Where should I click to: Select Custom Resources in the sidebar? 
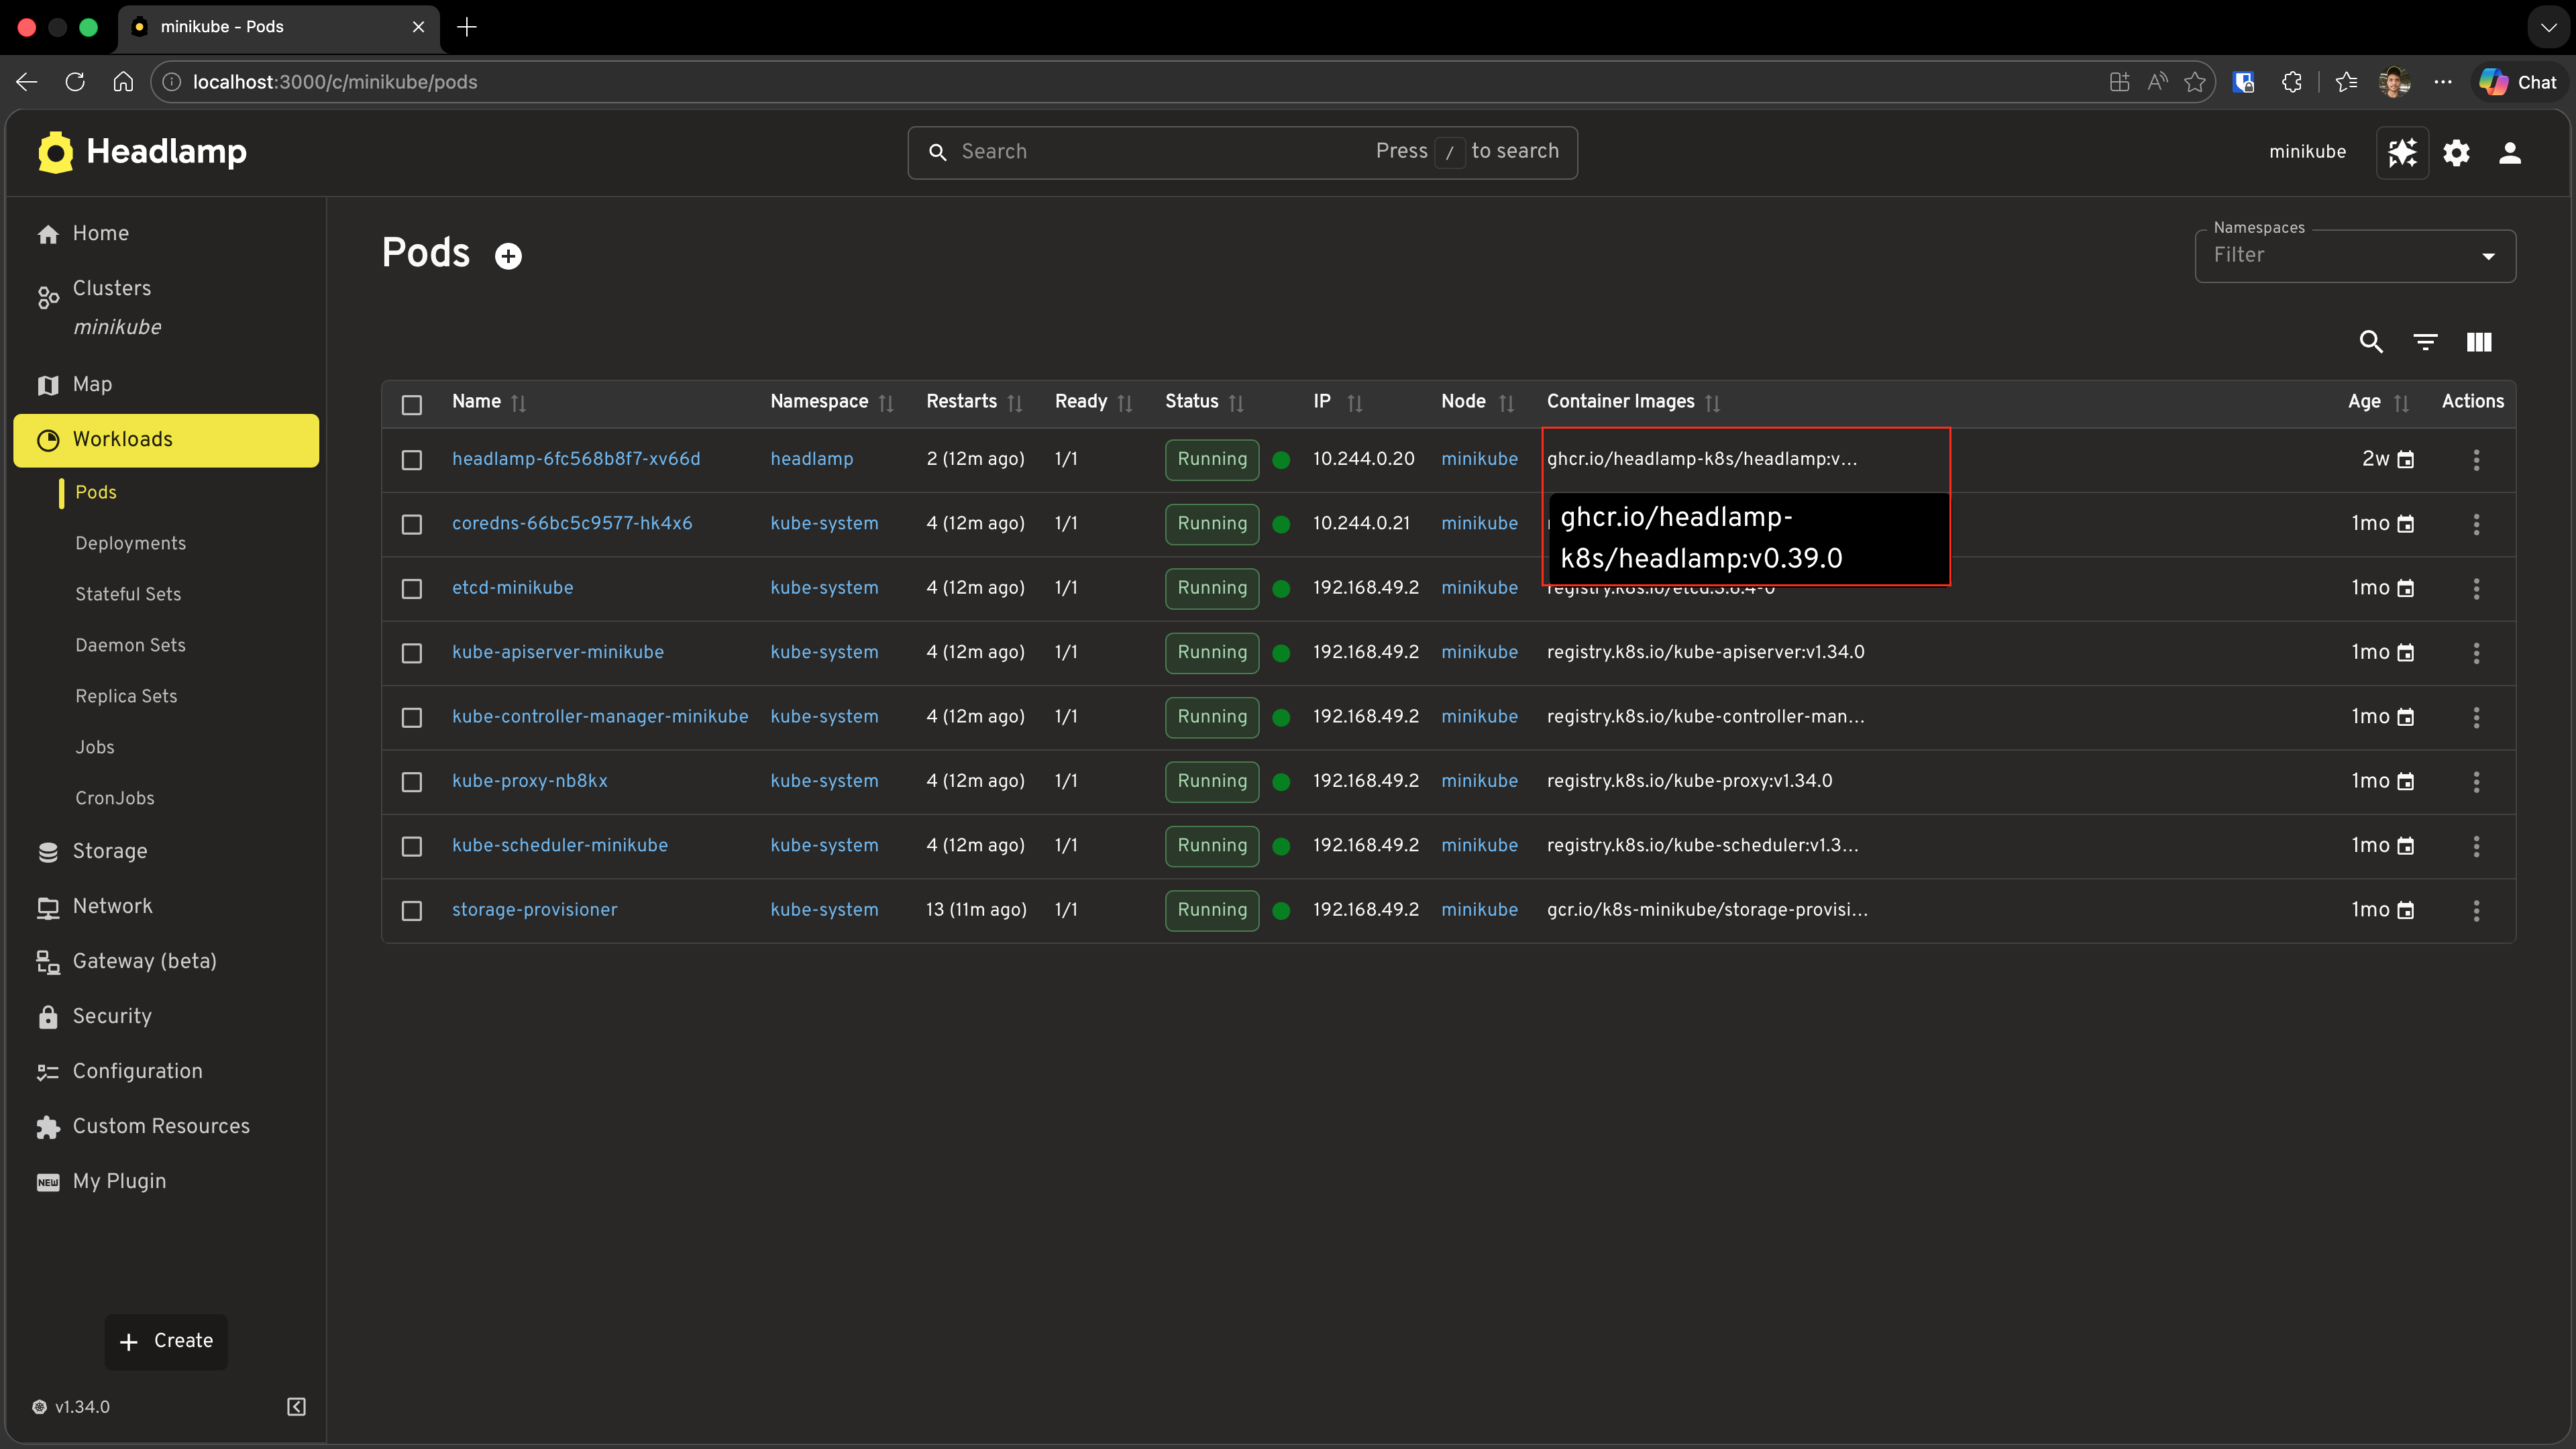coord(161,1125)
